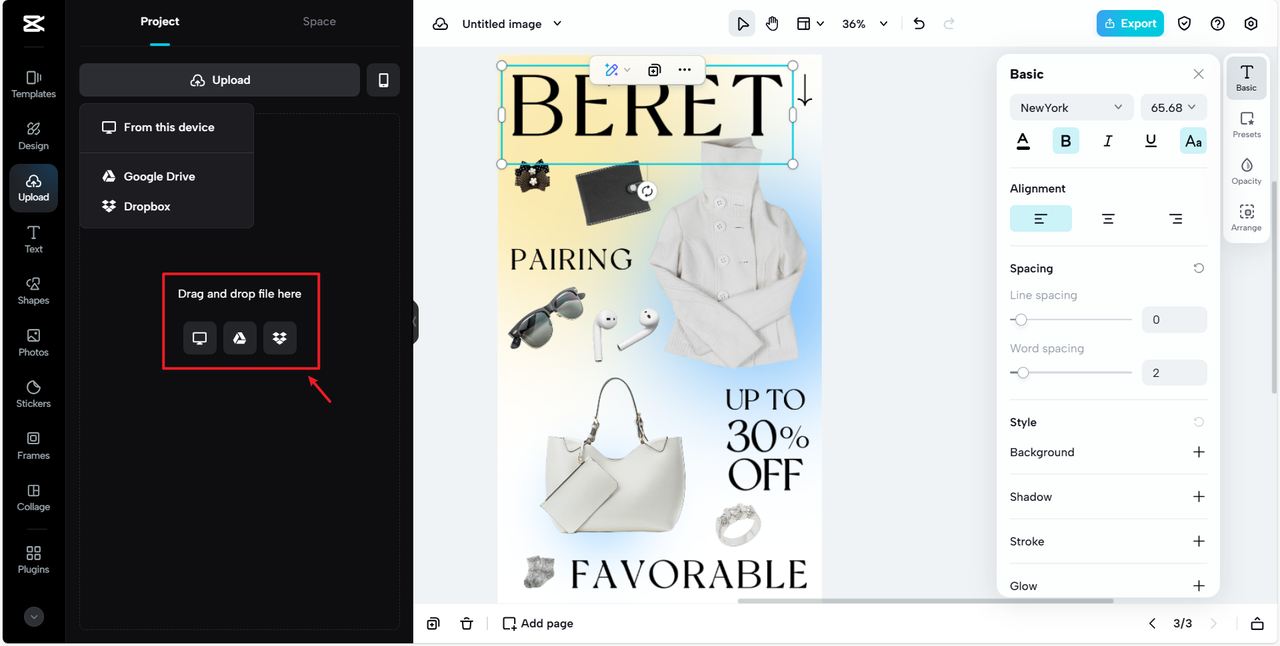This screenshot has height=646, width=1280.
Task: Reset spacing with refresh icon
Action: [1198, 268]
